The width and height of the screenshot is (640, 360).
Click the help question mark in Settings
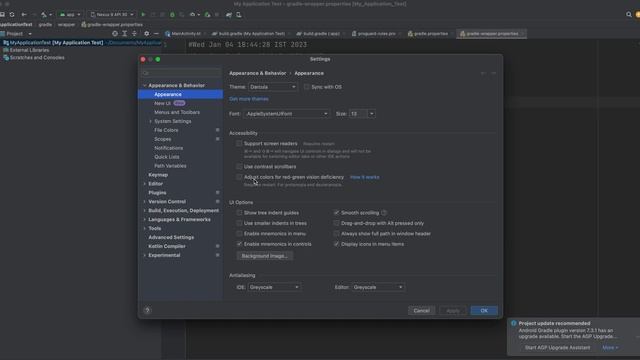tap(147, 310)
